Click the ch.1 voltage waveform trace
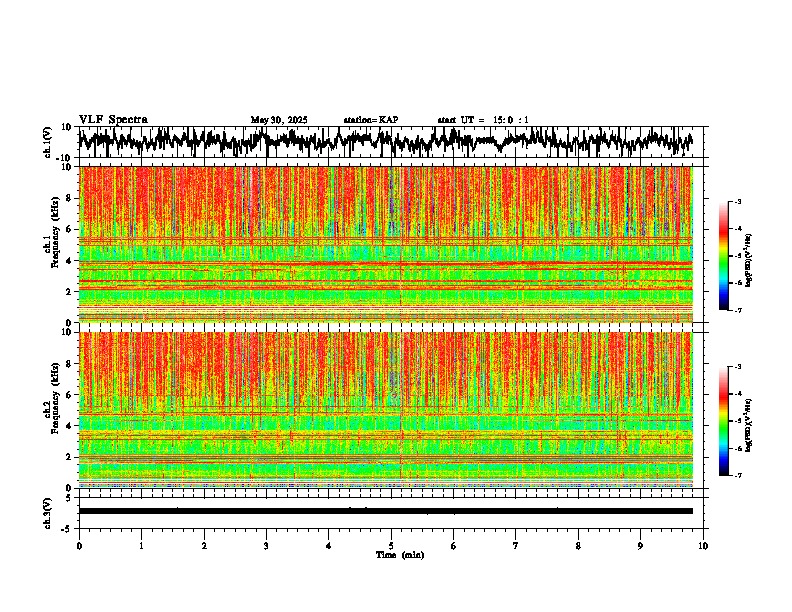The image size is (792, 612). pyautogui.click(x=386, y=140)
